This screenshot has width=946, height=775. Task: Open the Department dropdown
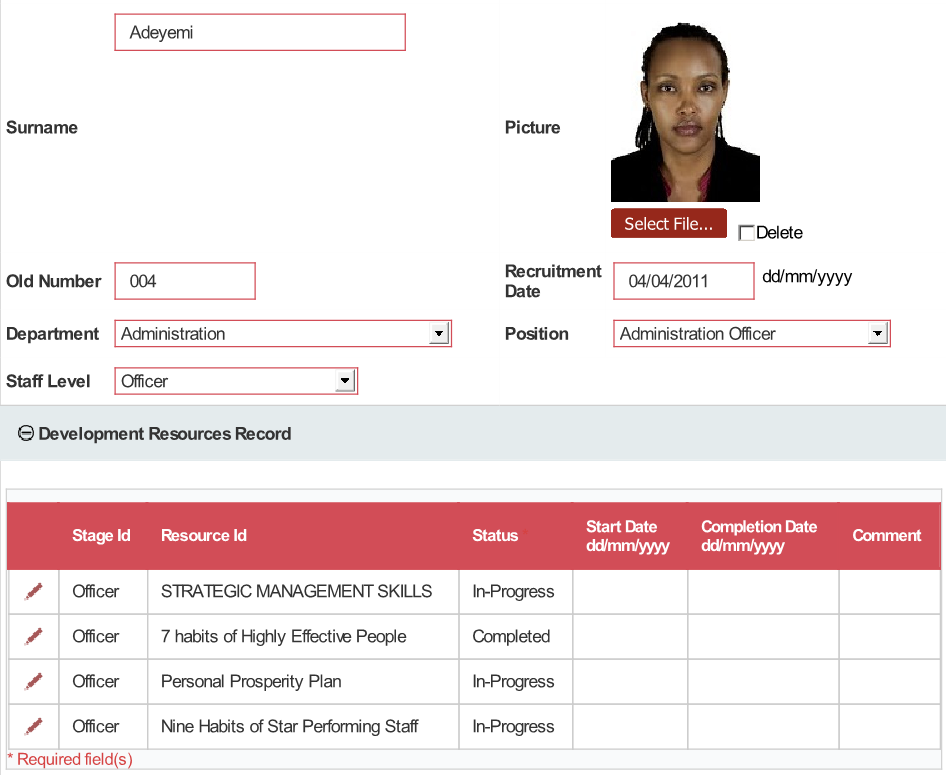tap(438, 334)
